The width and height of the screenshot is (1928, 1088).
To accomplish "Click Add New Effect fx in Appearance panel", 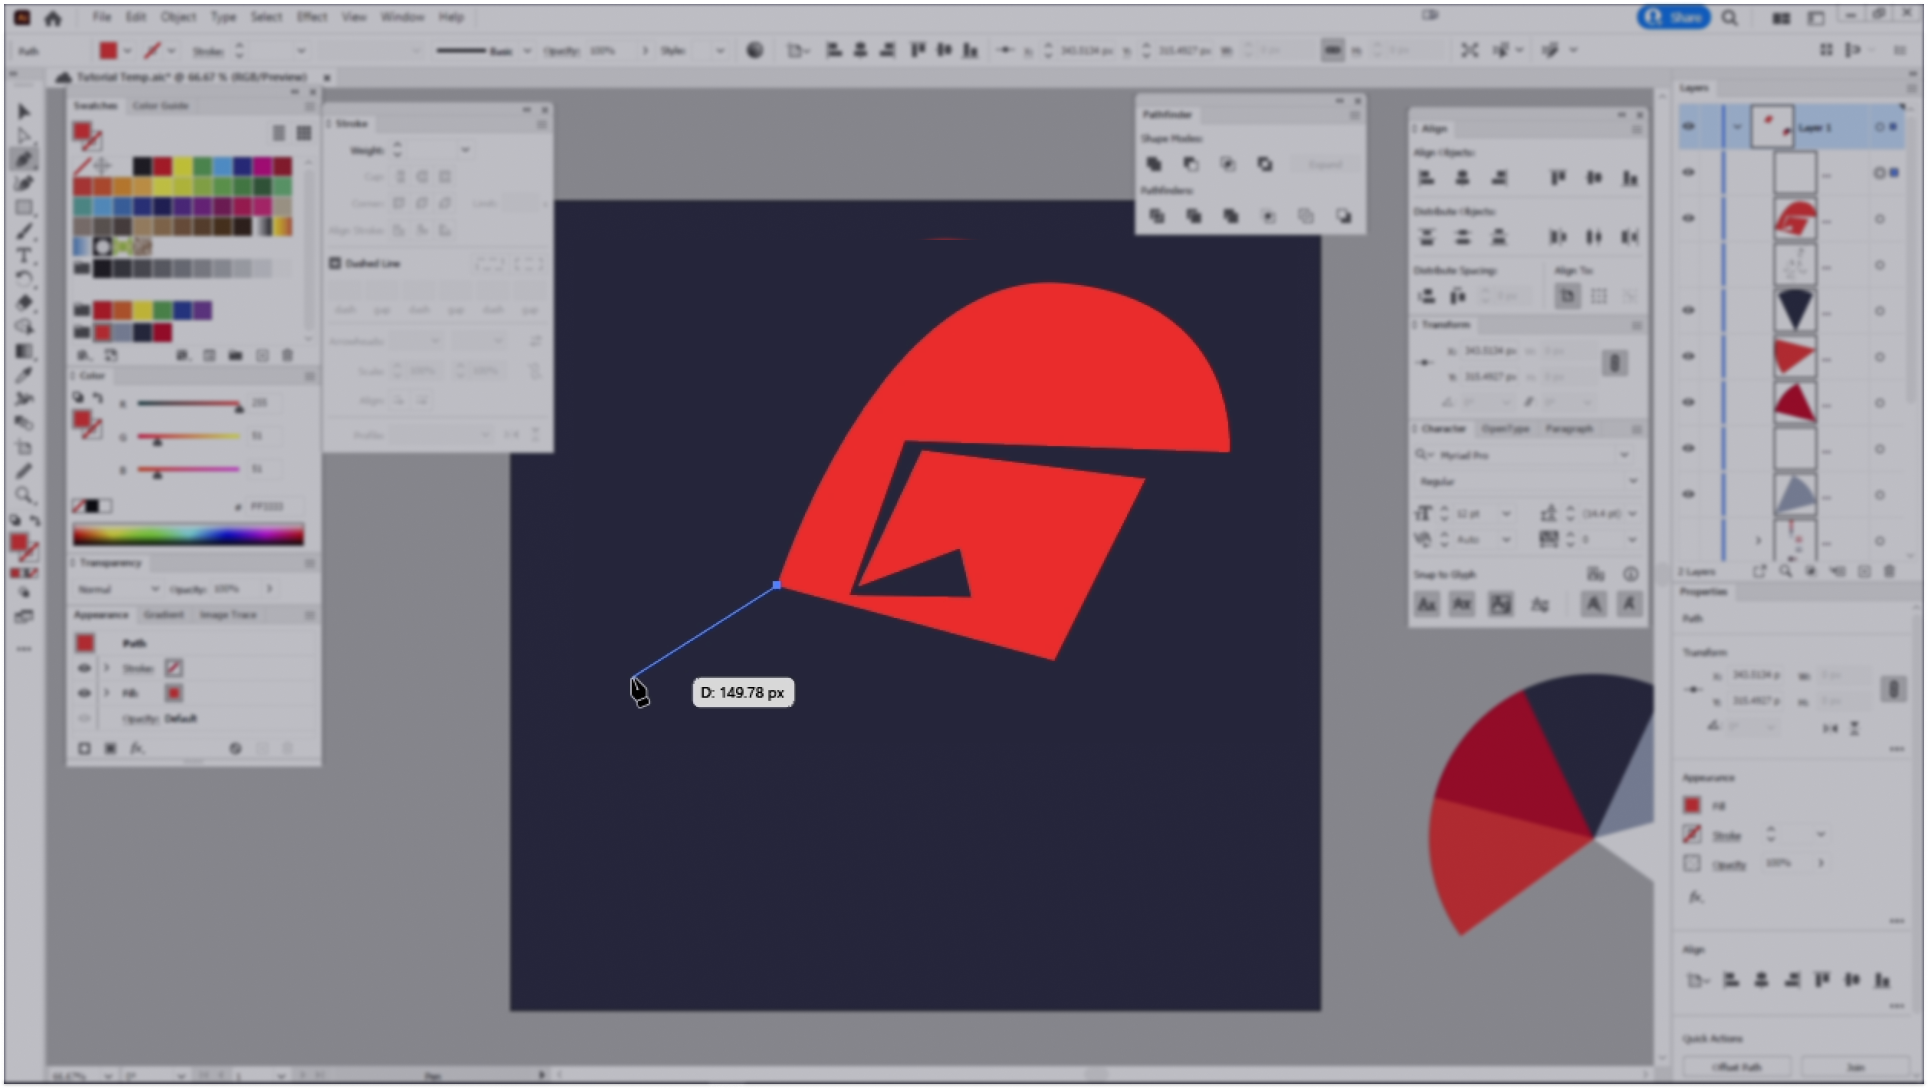I will pyautogui.click(x=137, y=748).
